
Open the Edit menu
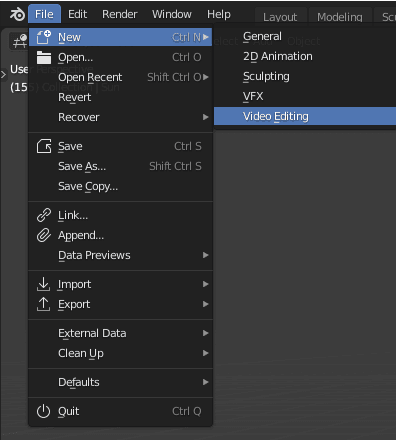[77, 14]
